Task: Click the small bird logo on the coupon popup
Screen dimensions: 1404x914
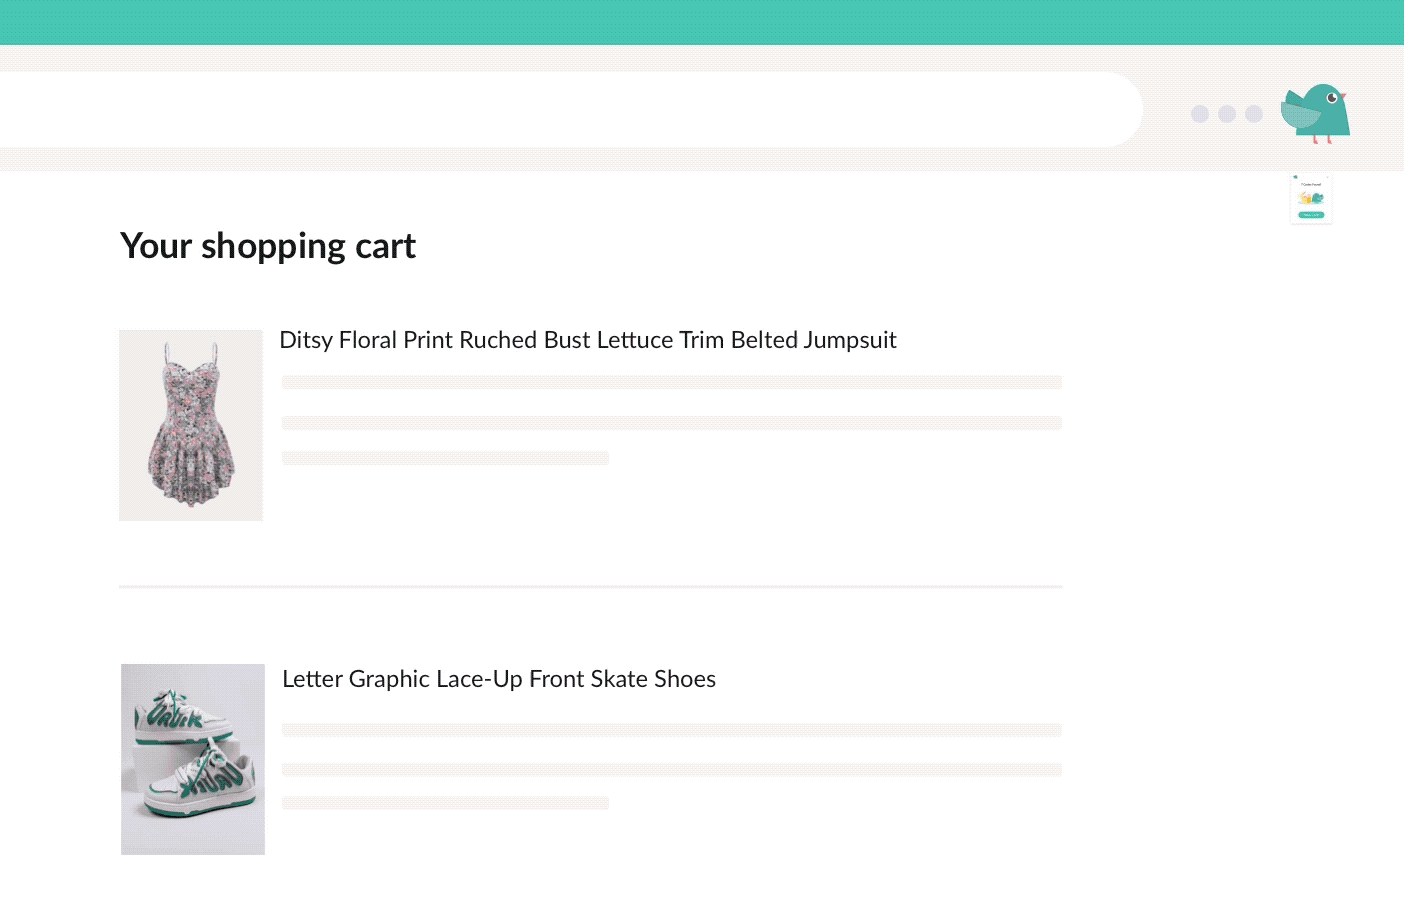Action: click(1295, 177)
